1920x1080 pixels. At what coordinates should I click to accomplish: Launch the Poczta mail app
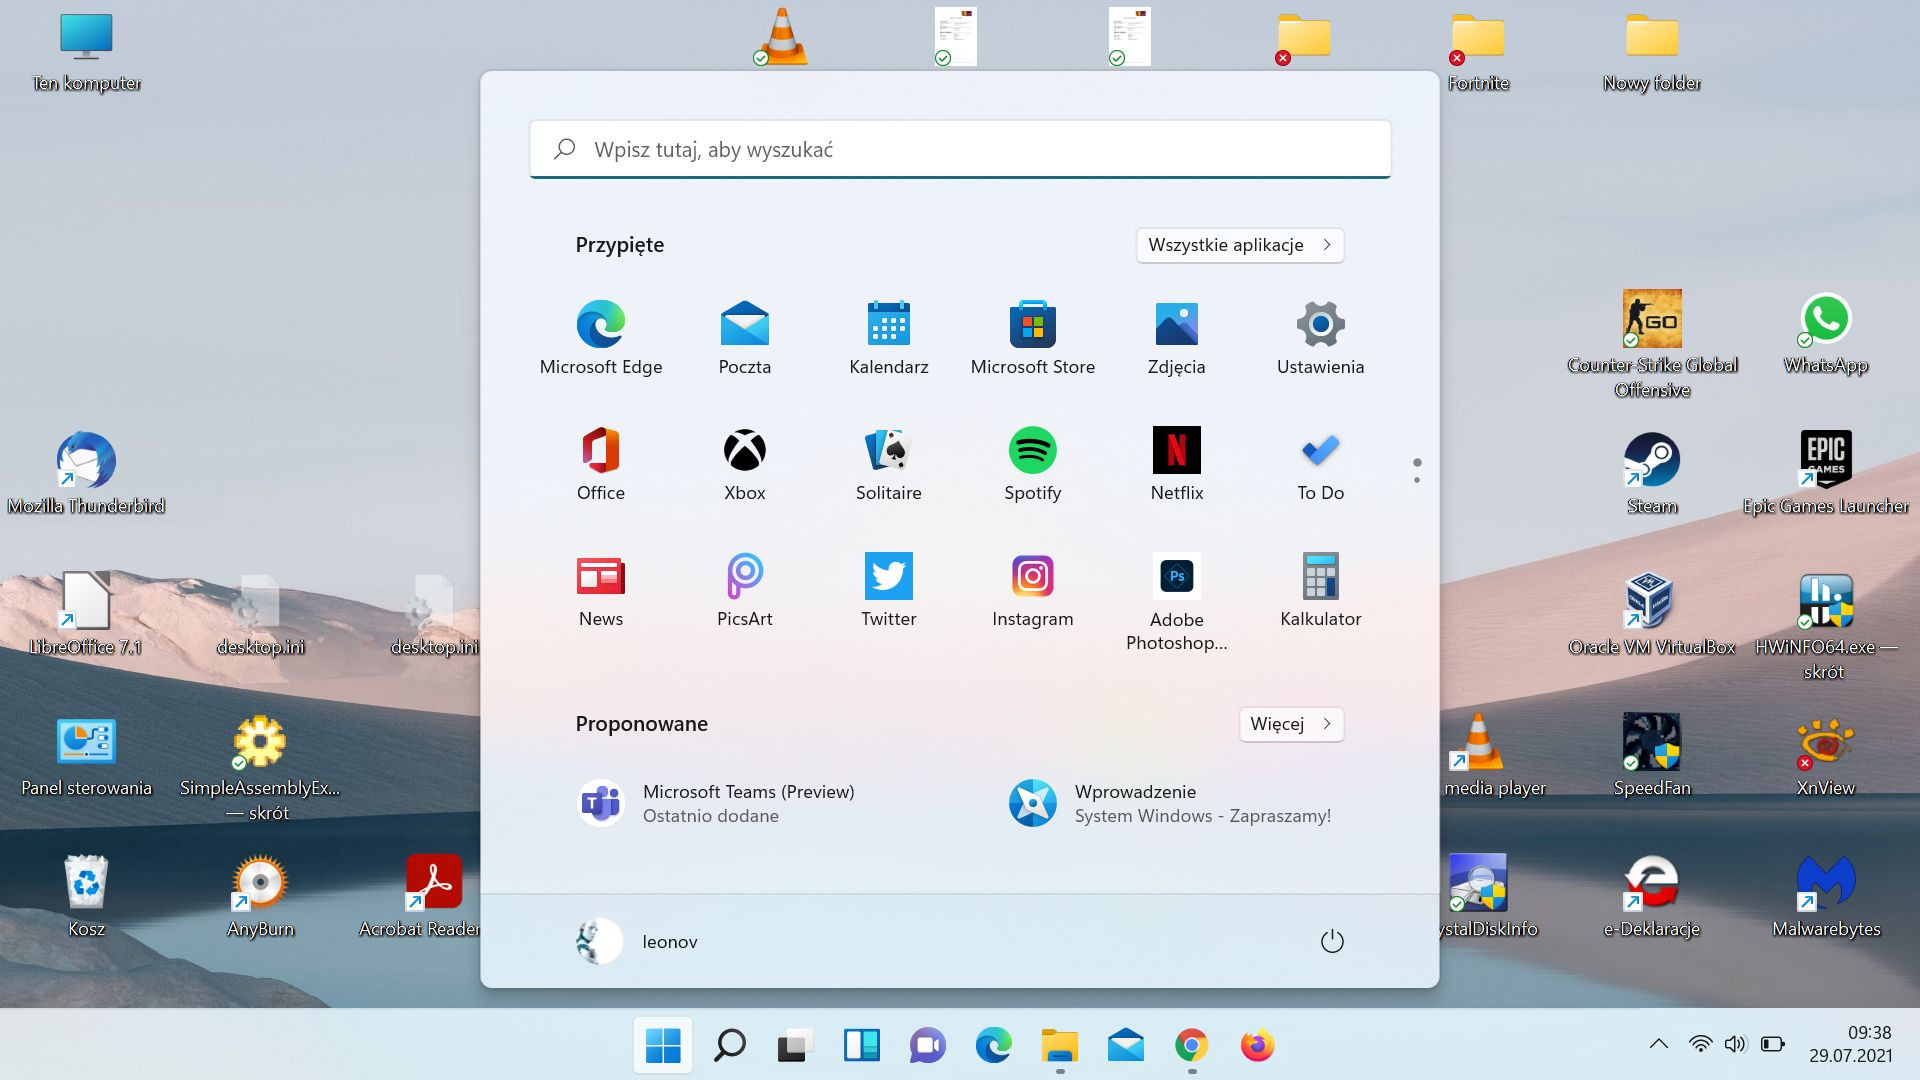coord(745,338)
